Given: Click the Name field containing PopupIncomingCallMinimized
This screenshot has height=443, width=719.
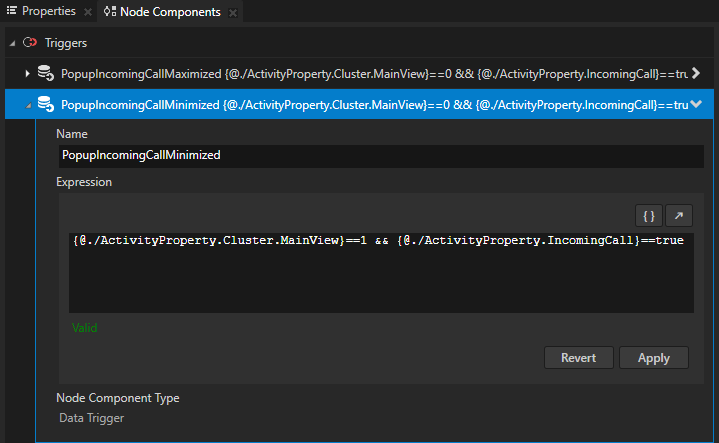Looking at the screenshot, I should [x=380, y=156].
